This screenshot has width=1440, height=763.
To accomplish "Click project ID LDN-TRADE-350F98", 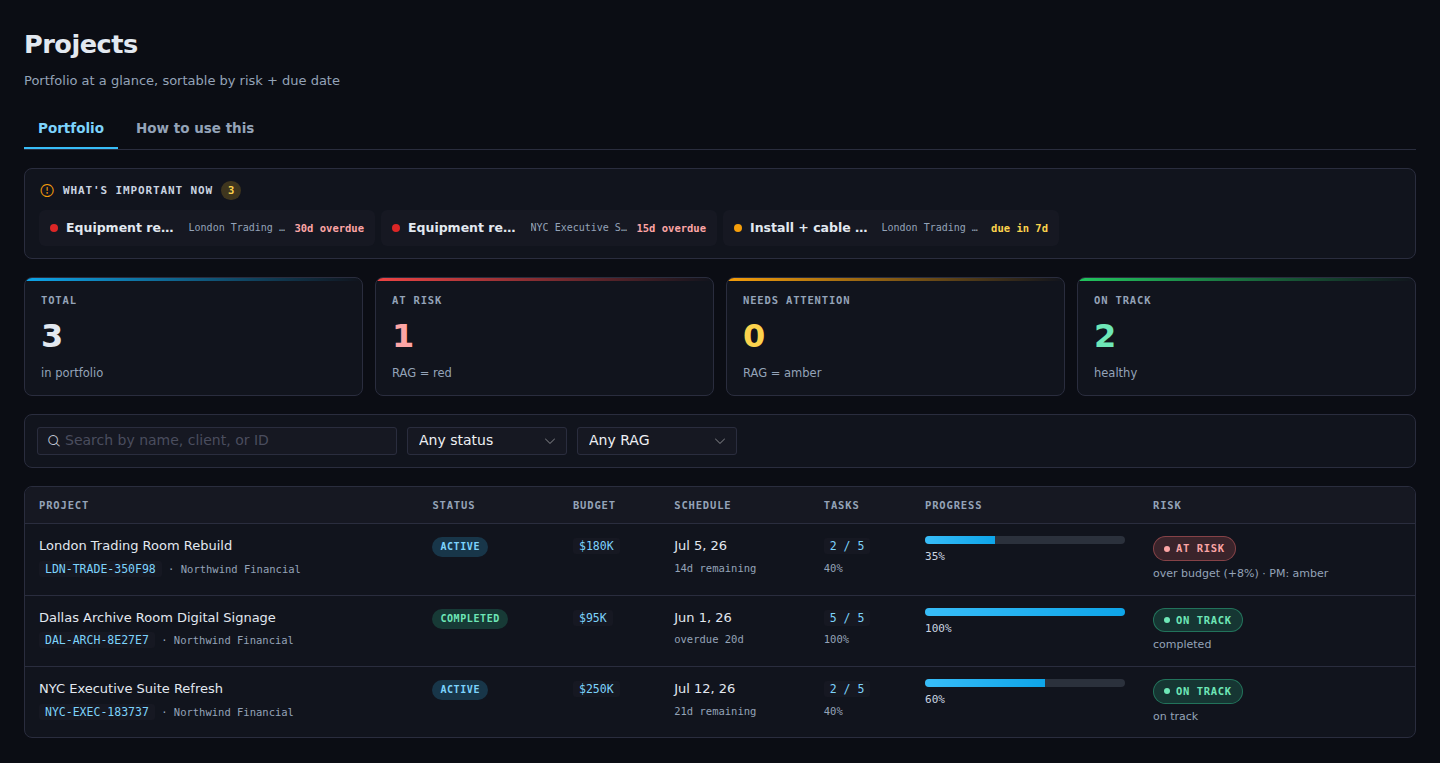I will click(x=100, y=569).
